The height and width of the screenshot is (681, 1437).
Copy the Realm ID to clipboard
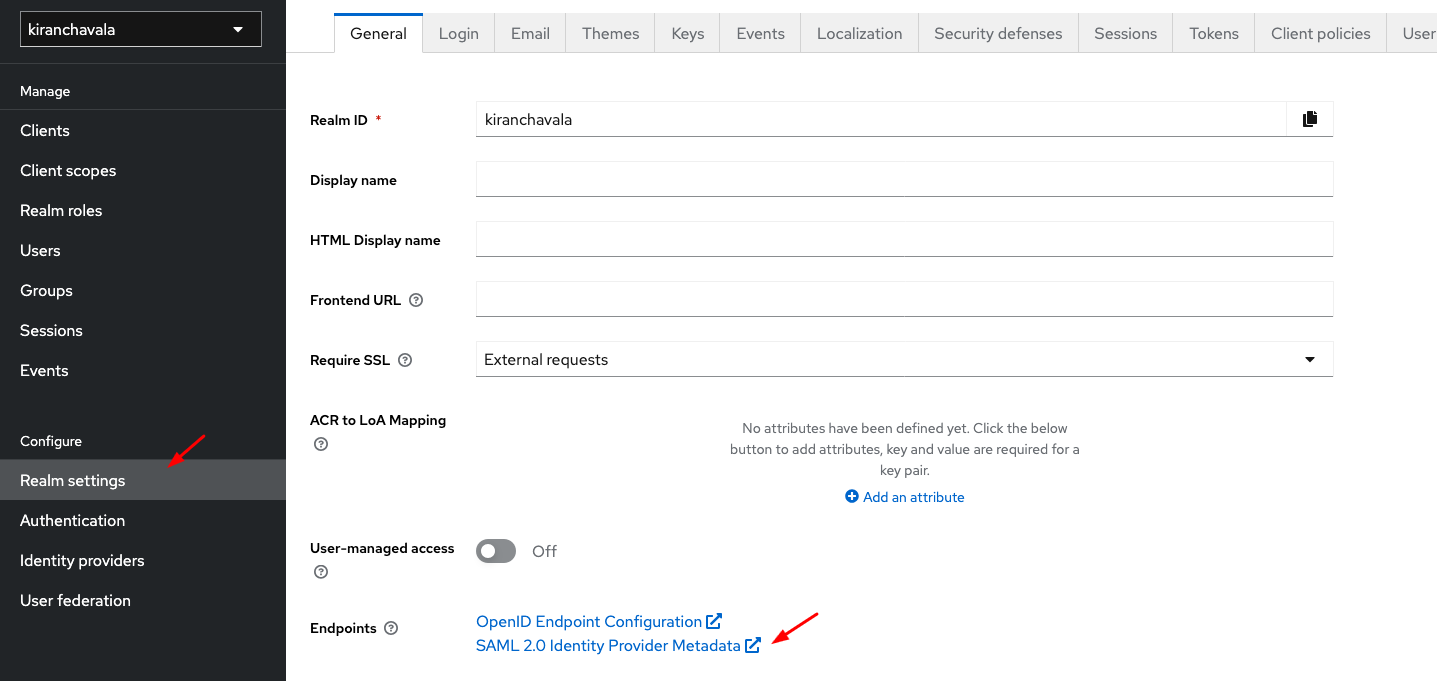(x=1309, y=119)
